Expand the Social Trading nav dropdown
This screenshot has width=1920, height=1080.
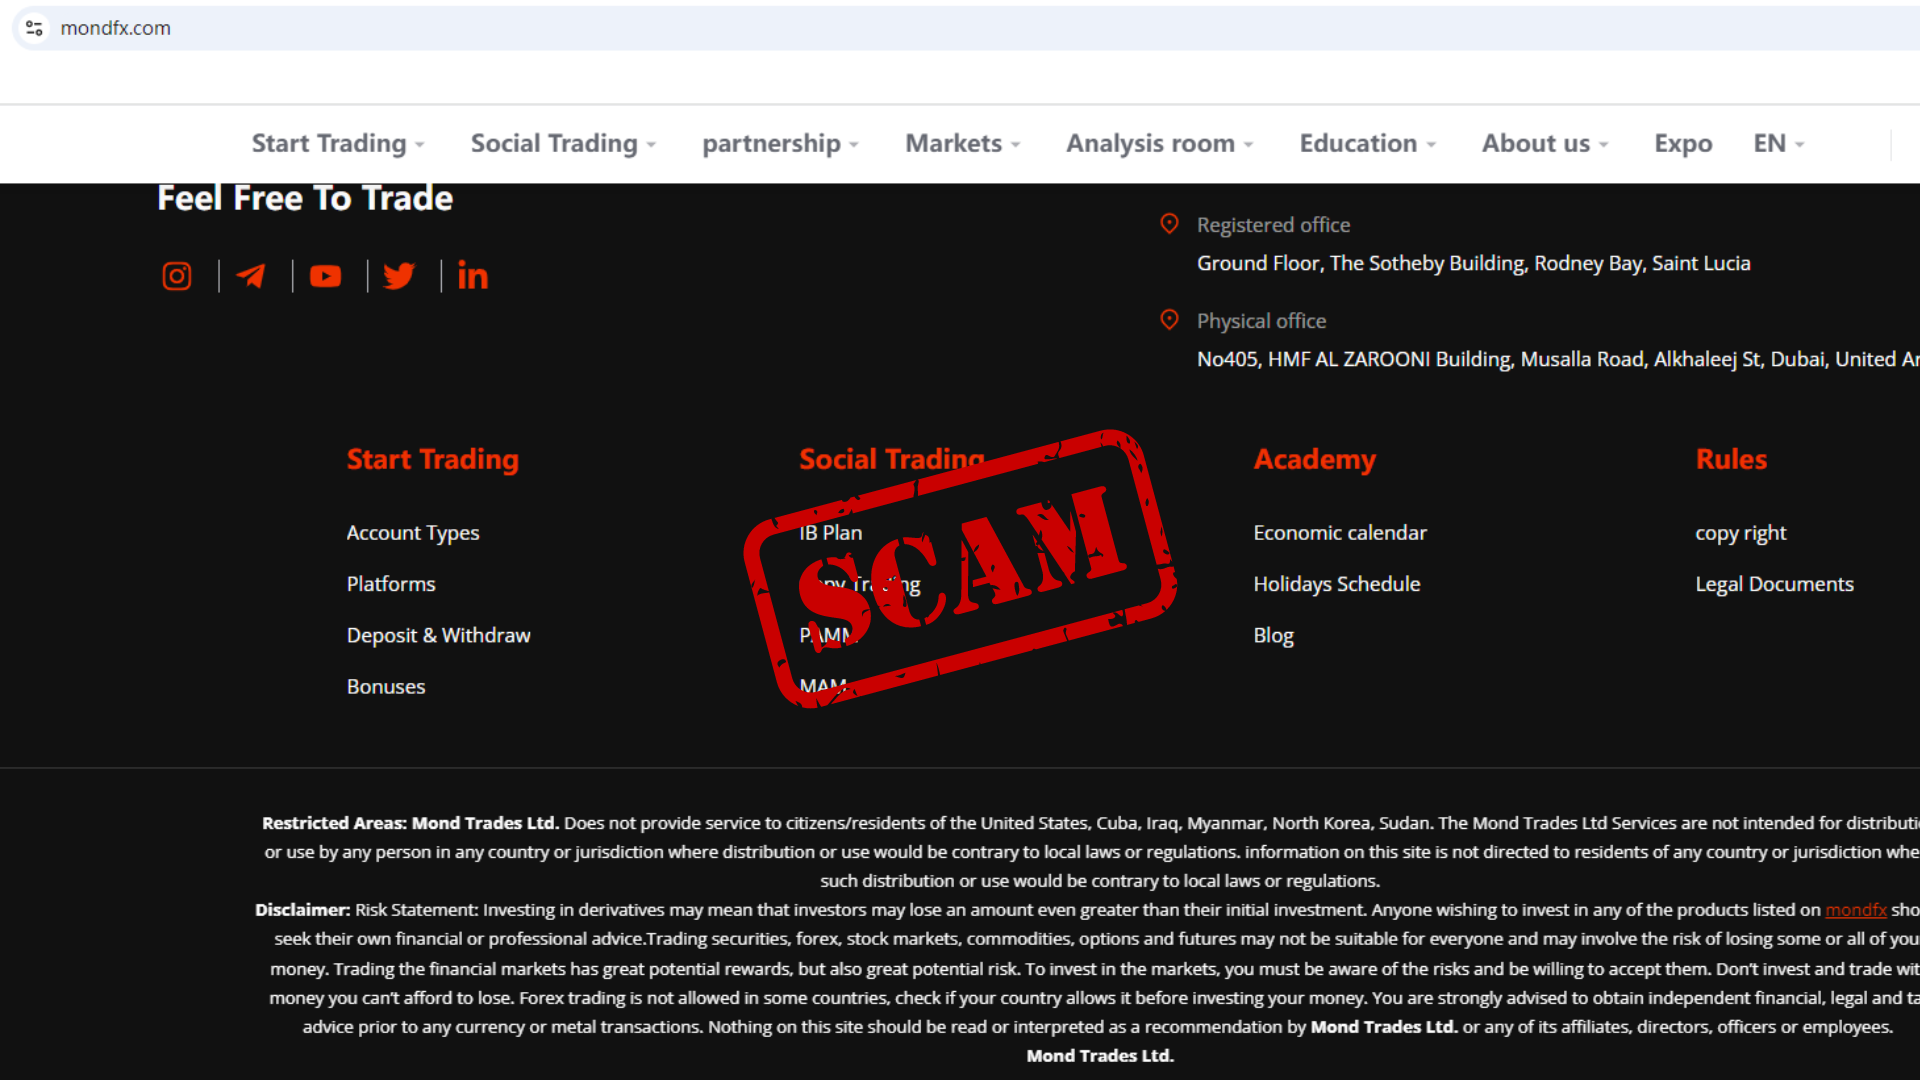point(563,144)
